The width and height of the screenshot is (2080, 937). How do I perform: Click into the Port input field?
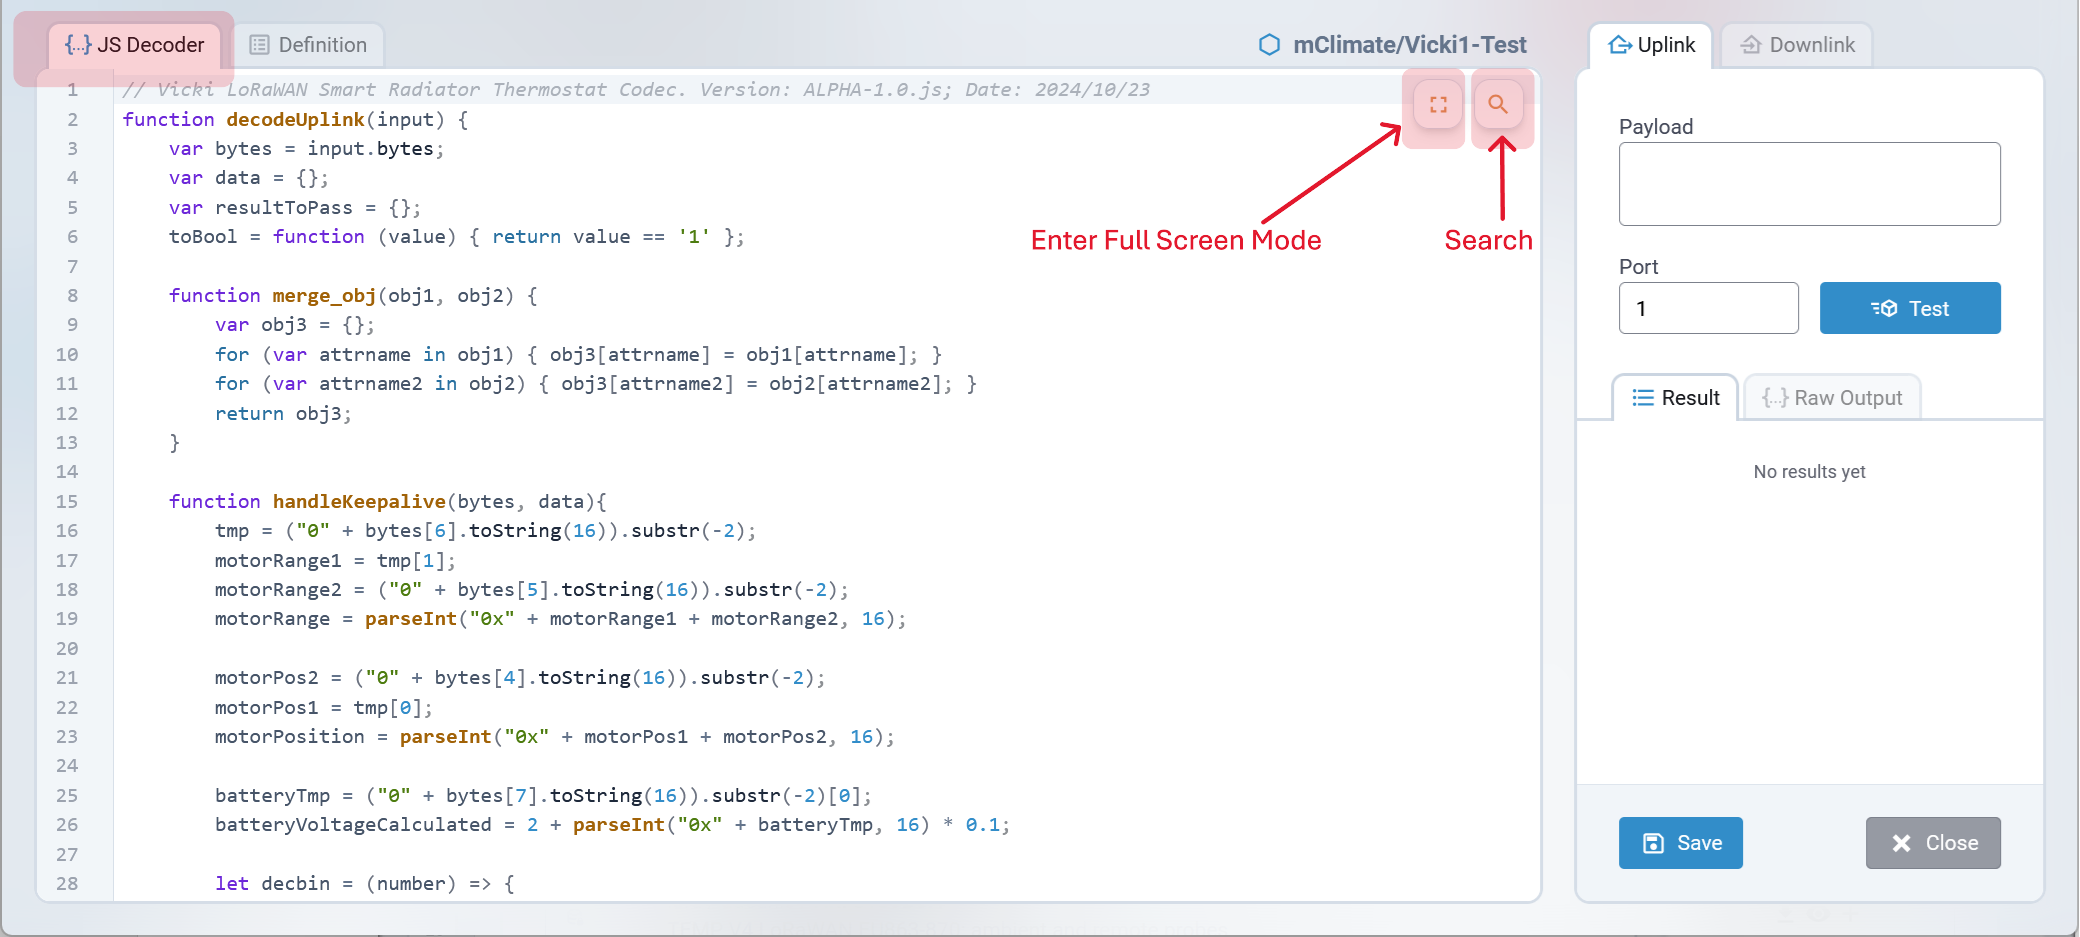click(1708, 308)
